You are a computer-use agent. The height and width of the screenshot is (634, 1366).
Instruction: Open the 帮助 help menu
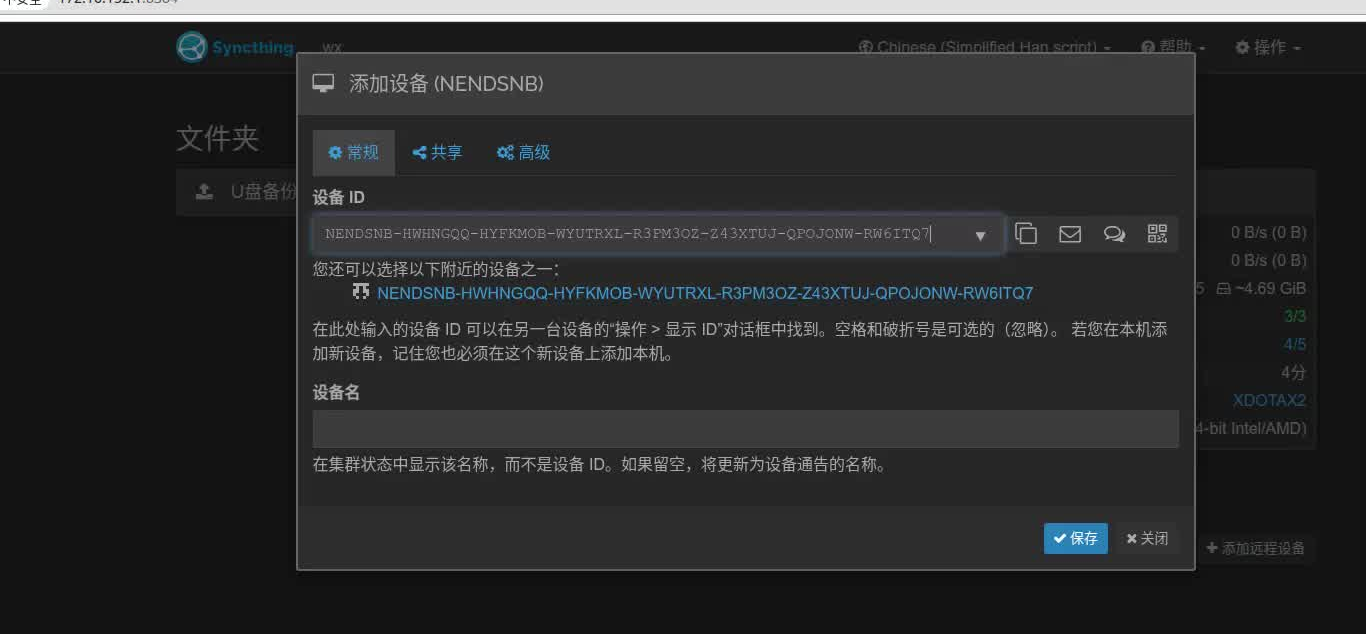[x=1170, y=46]
